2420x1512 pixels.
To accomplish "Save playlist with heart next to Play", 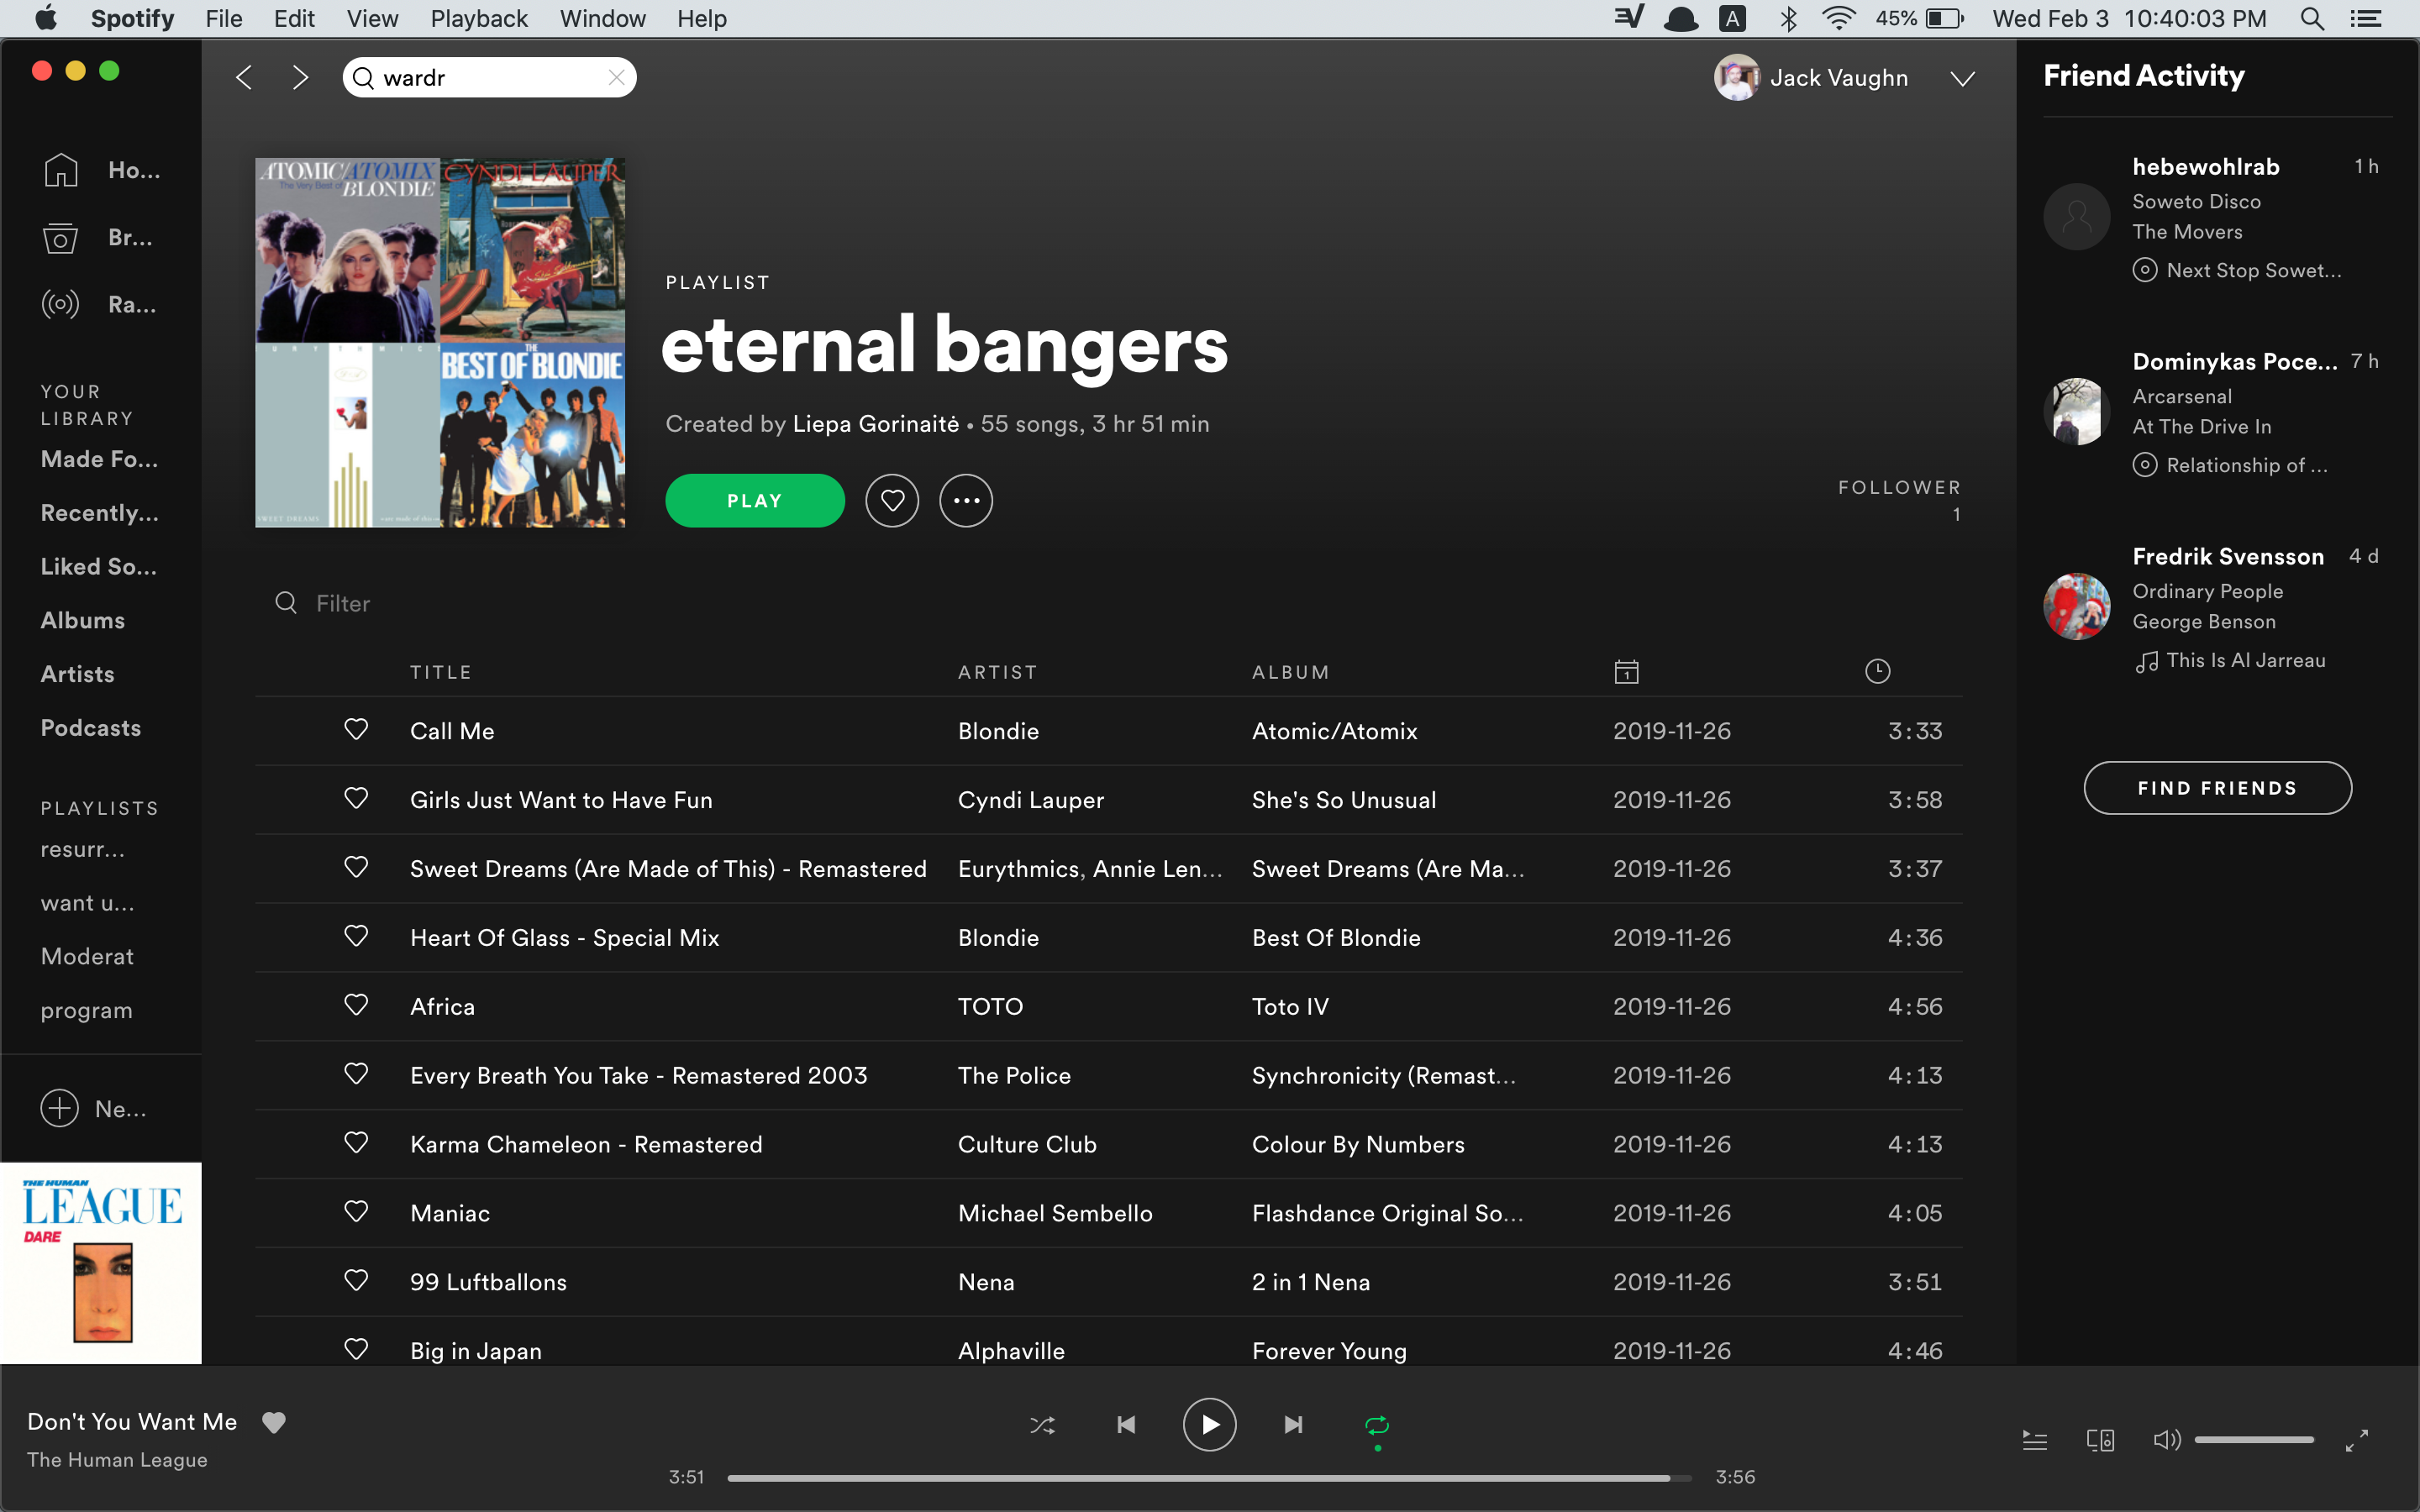I will (892, 500).
